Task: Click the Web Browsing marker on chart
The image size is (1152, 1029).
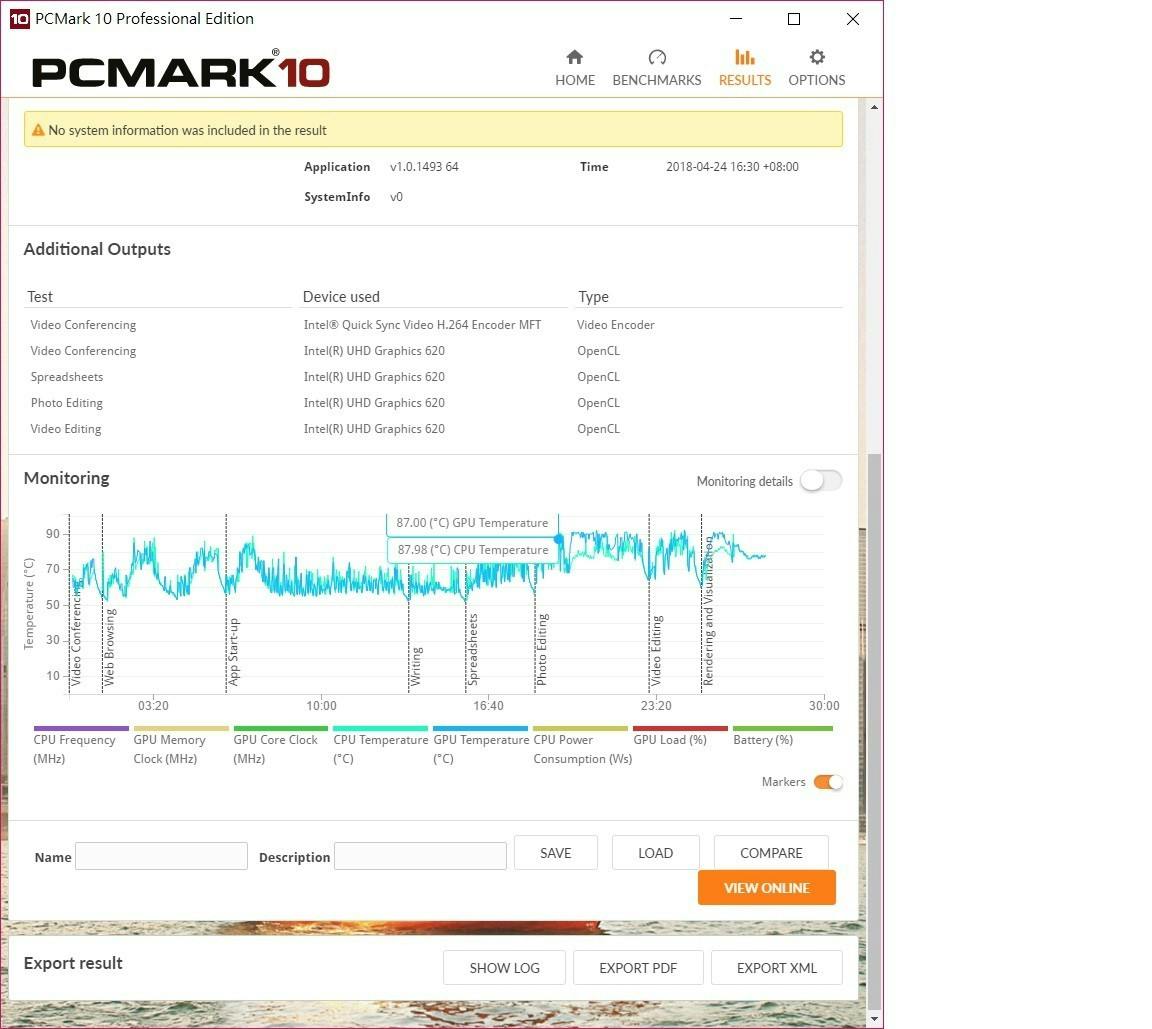Action: click(109, 648)
